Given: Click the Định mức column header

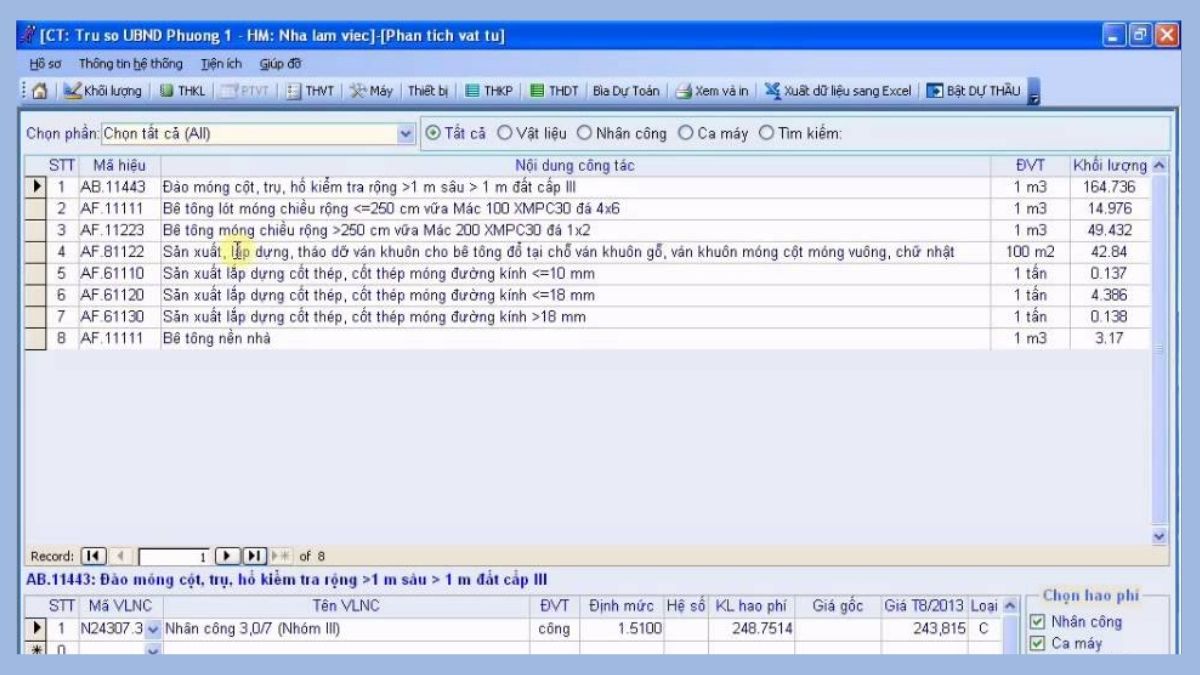Looking at the screenshot, I should pos(621,606).
